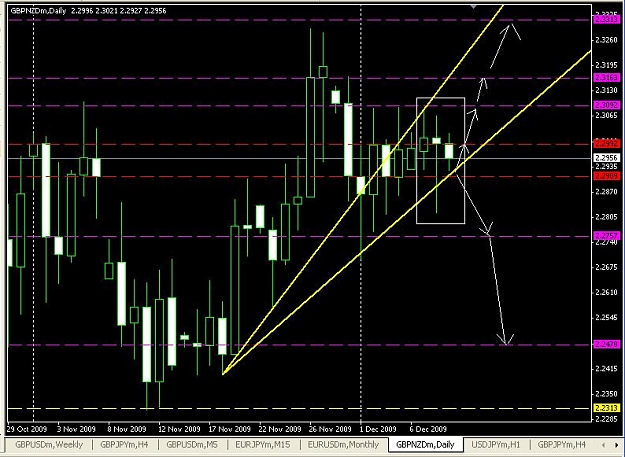Image resolution: width=625 pixels, height=457 pixels.
Task: Click the chart shift triangle marker
Action: point(473,6)
